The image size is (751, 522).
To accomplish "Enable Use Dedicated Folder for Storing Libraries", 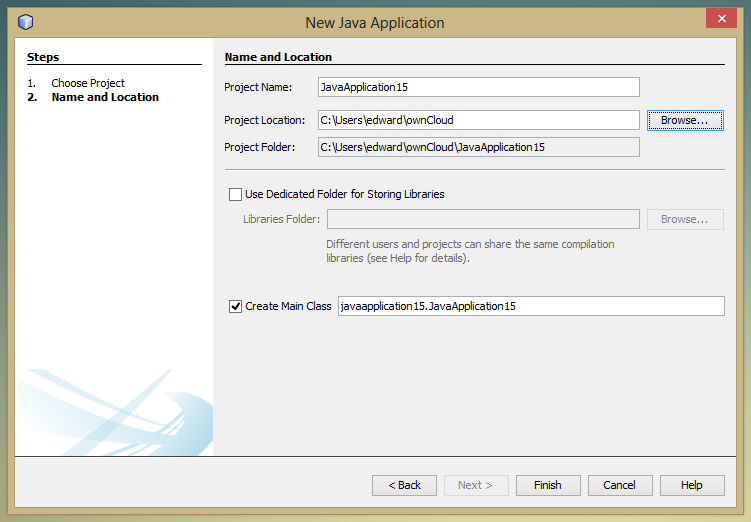I will [236, 194].
